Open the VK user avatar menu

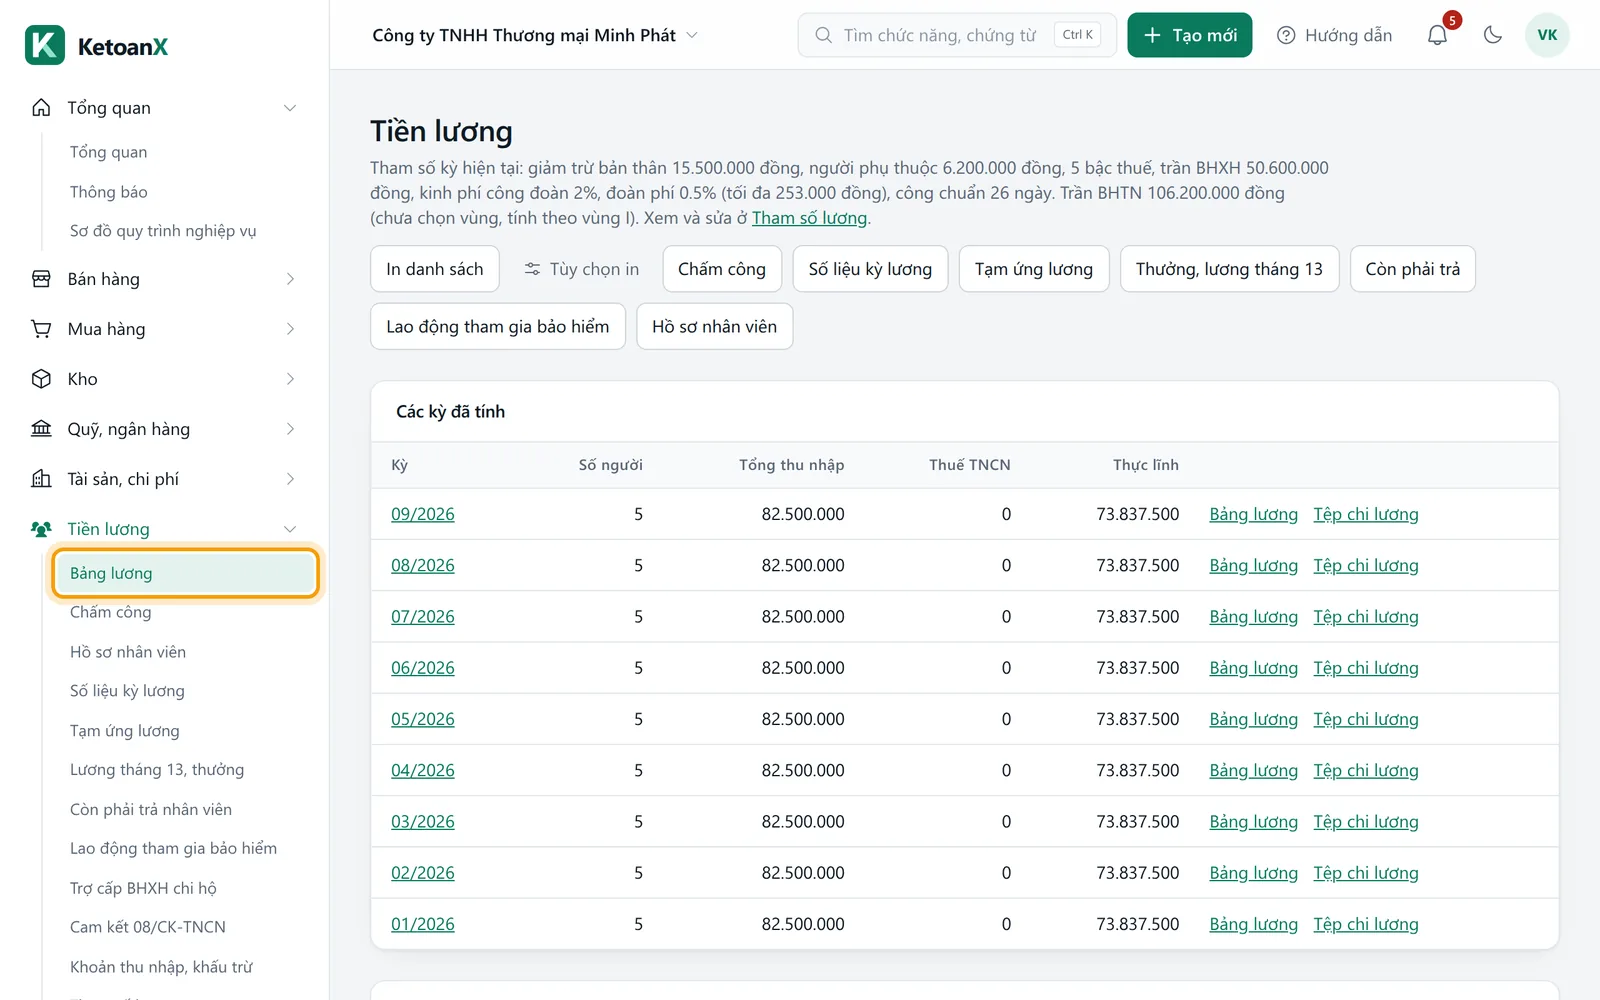pos(1547,35)
